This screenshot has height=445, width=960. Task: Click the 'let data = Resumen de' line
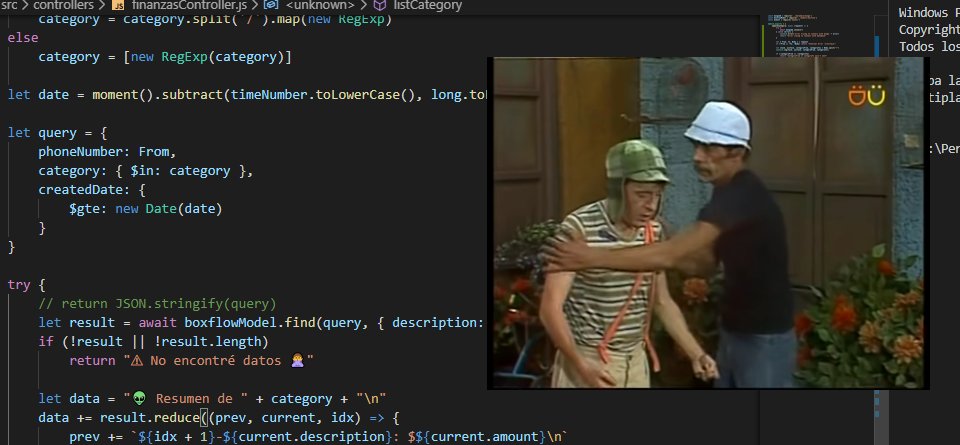[x=212, y=398]
